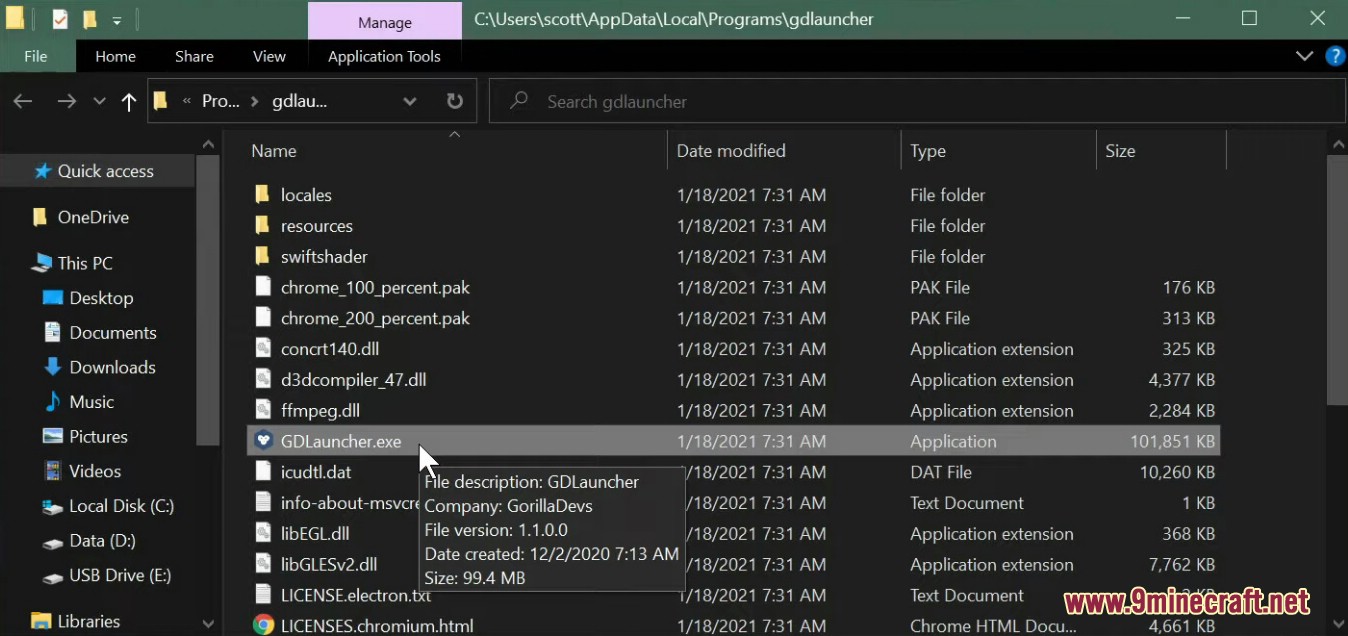Select the Manage contextual tab
This screenshot has height=636, width=1348.
(x=385, y=22)
